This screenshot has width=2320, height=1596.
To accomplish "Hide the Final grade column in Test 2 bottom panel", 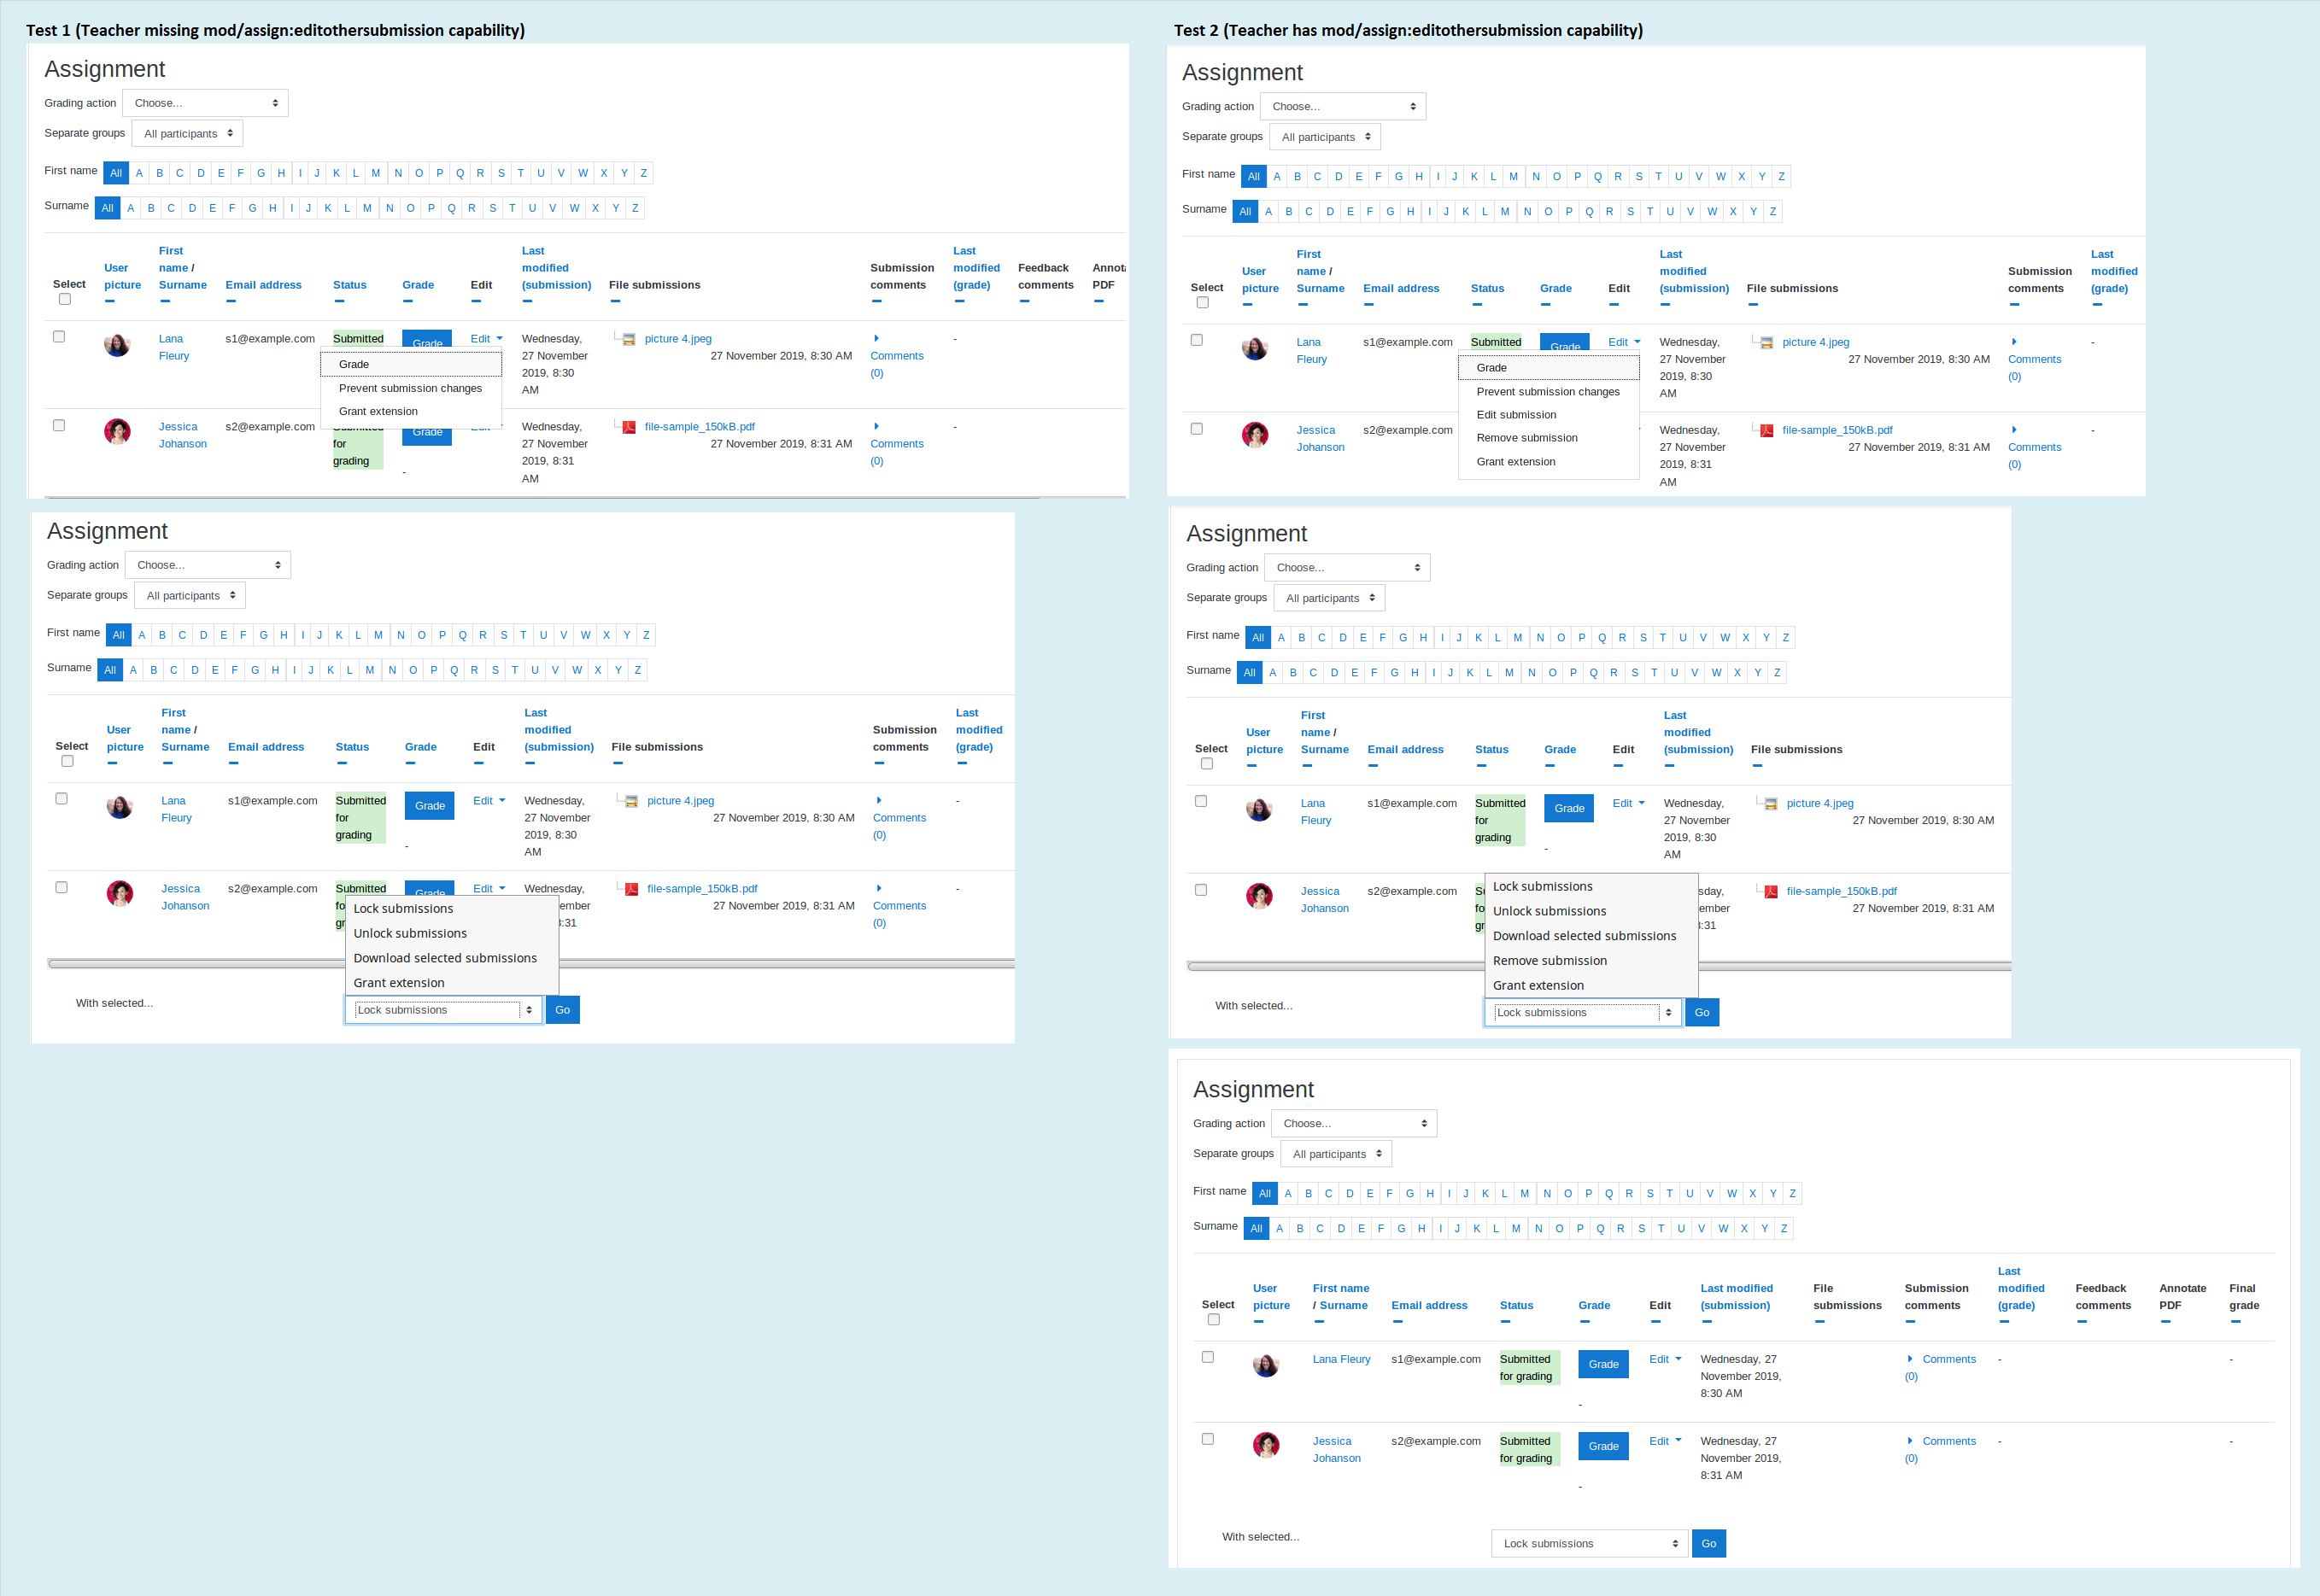I will tap(2235, 1321).
